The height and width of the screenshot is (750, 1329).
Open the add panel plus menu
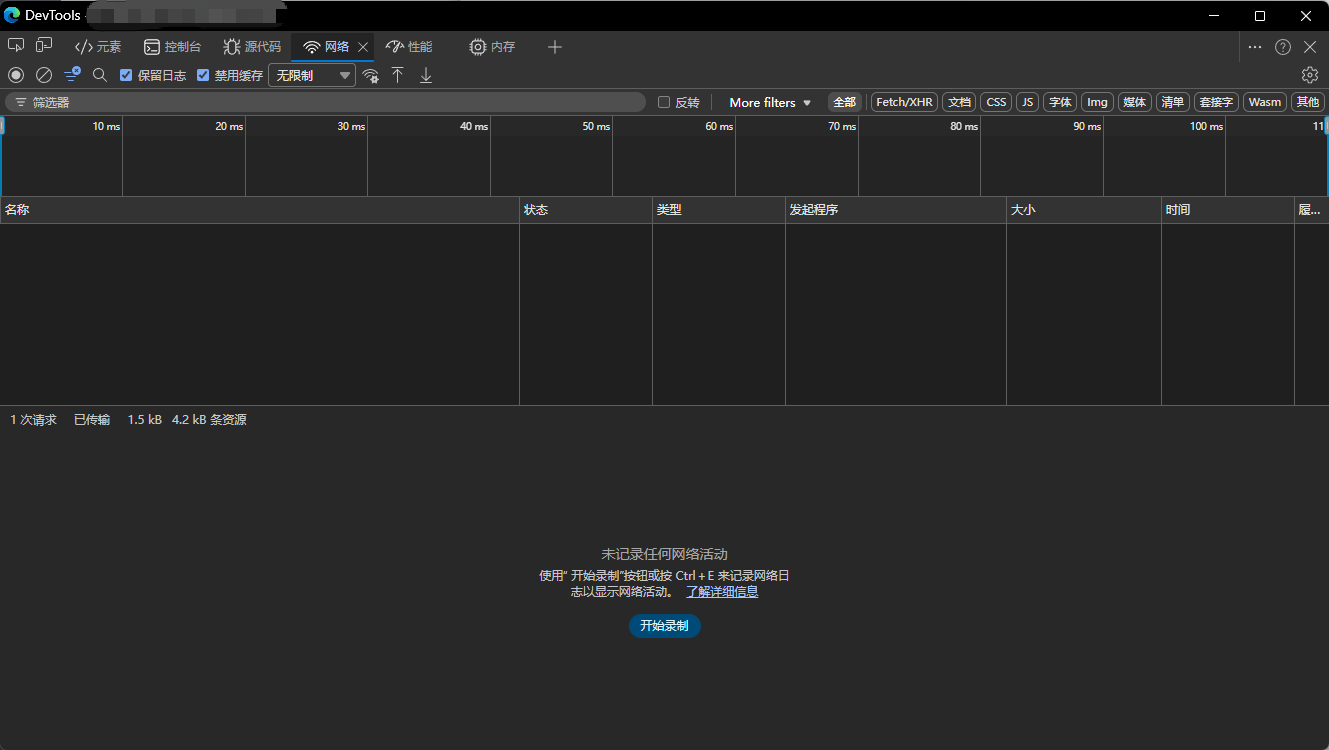click(554, 46)
